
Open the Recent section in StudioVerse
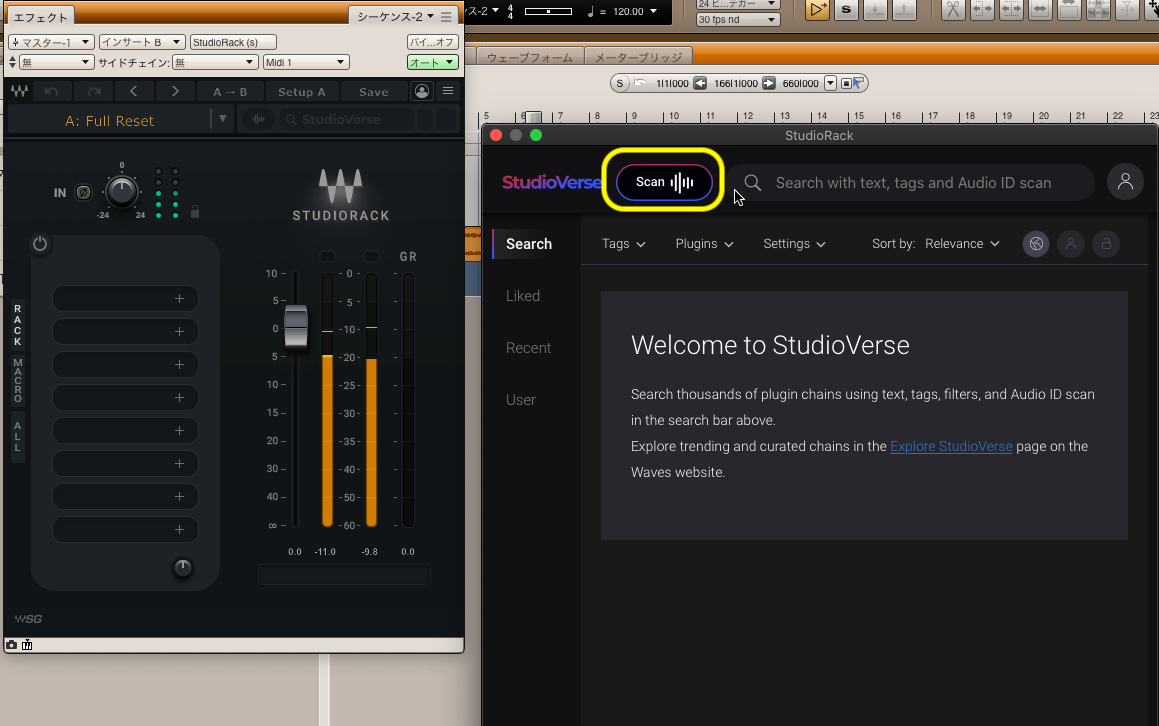coord(528,347)
